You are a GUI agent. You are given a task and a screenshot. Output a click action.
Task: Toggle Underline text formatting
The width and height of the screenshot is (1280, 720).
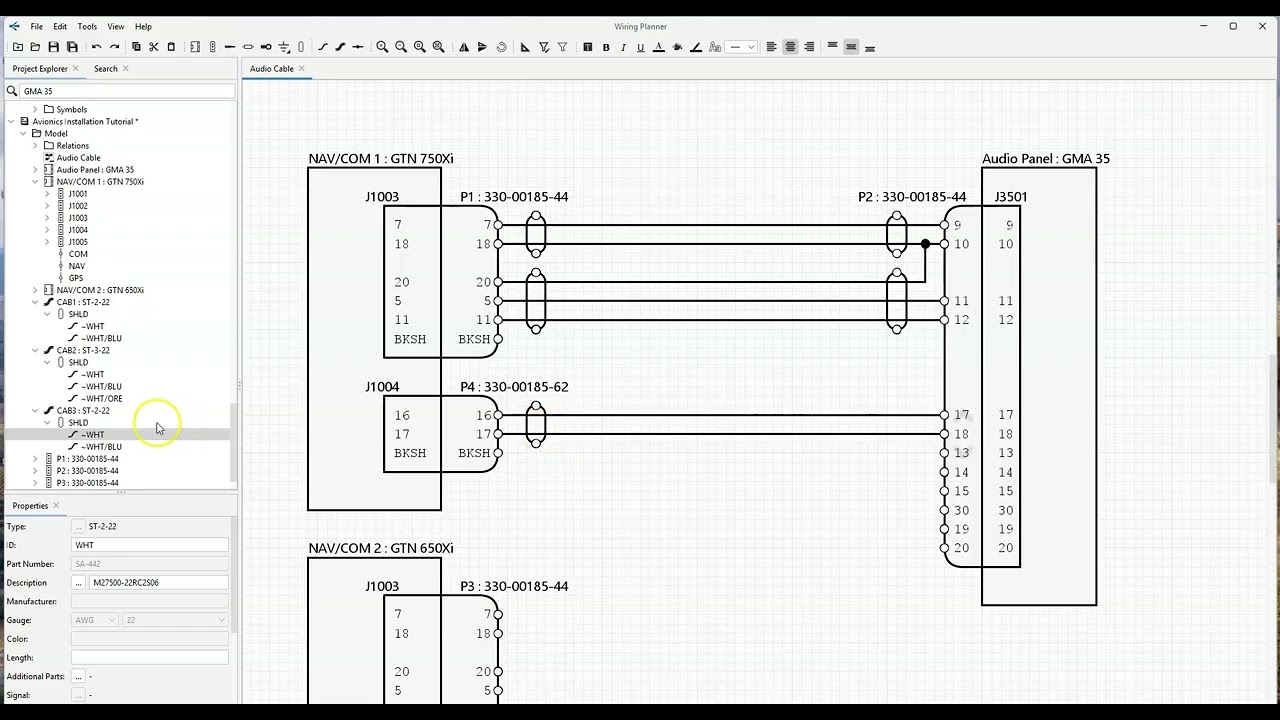(x=641, y=47)
